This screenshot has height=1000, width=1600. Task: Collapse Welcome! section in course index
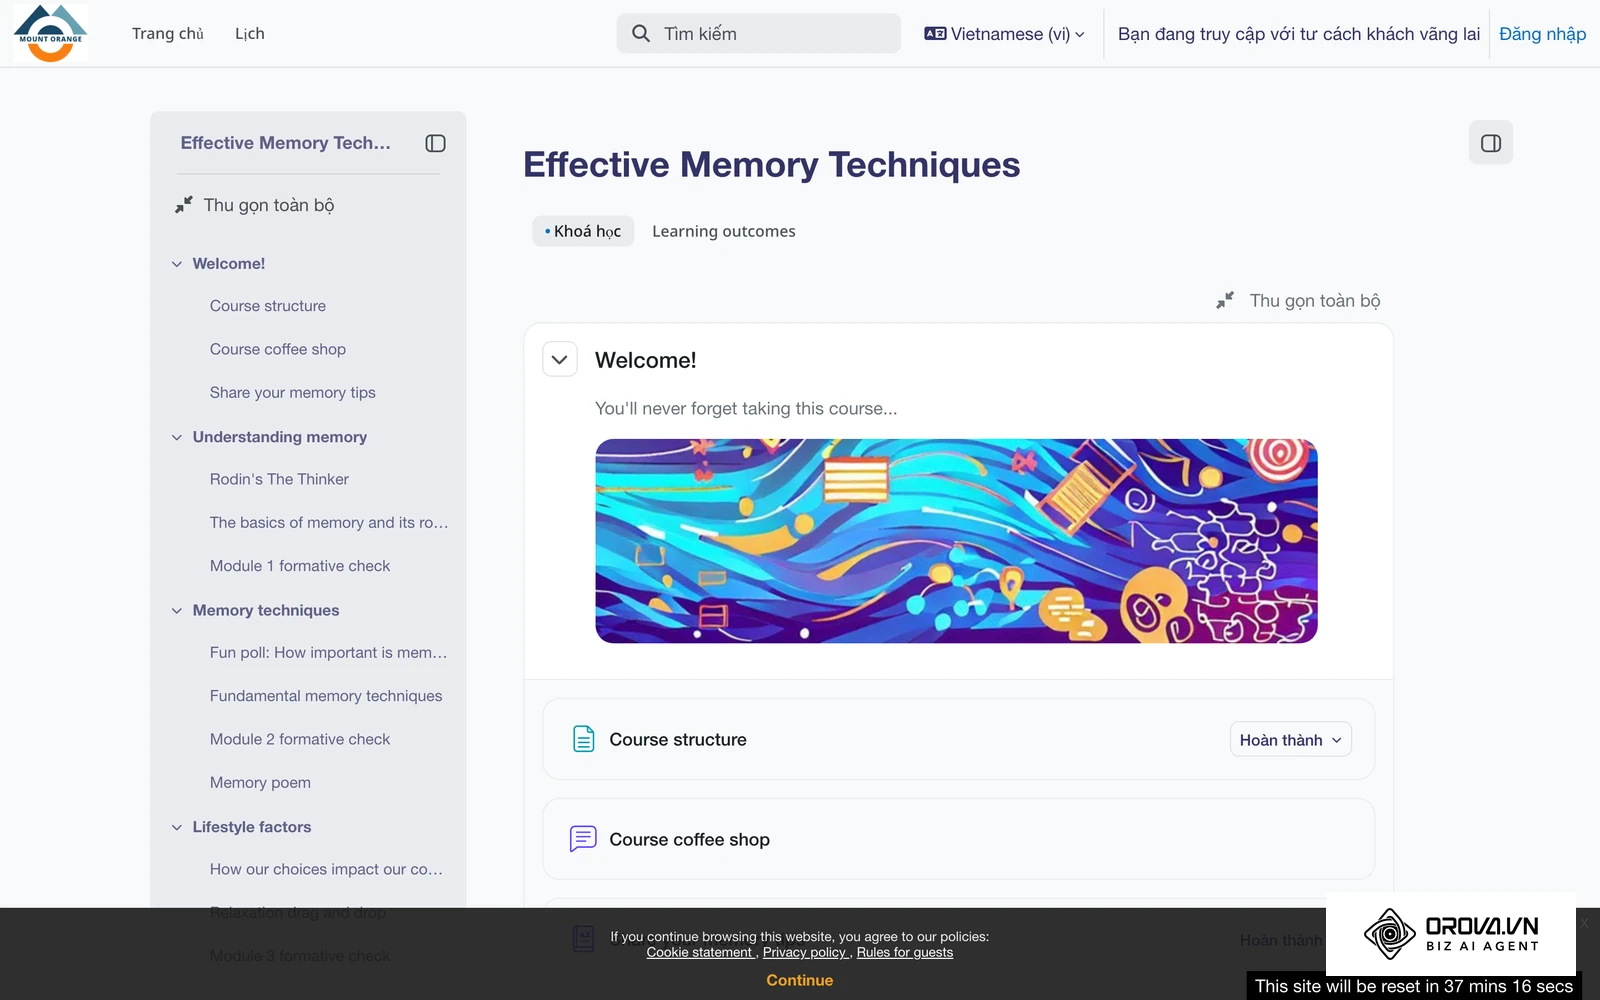pos(177,264)
